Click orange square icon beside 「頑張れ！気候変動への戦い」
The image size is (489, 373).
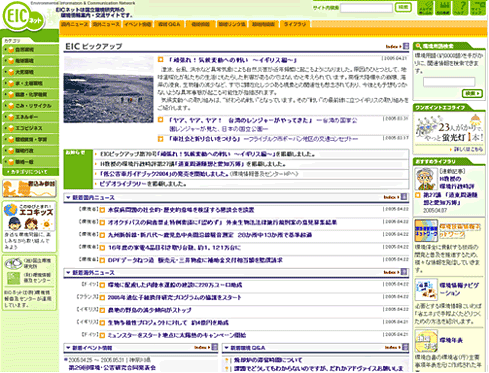pos(161,59)
